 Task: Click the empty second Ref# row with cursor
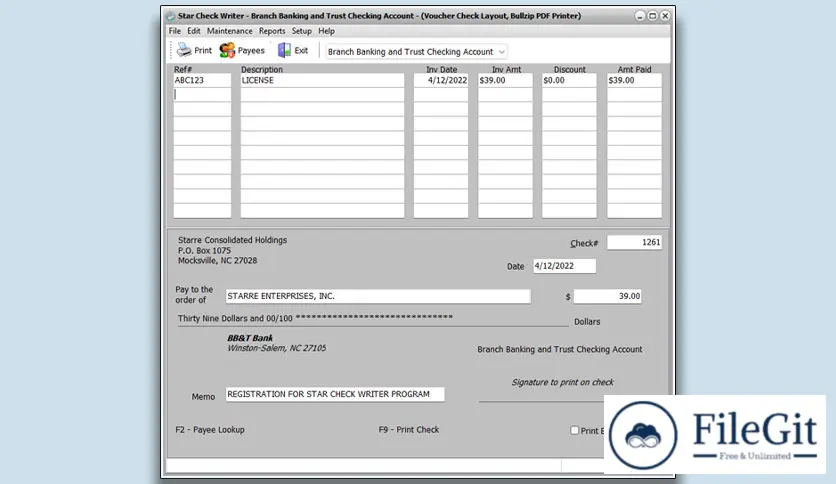(x=202, y=95)
